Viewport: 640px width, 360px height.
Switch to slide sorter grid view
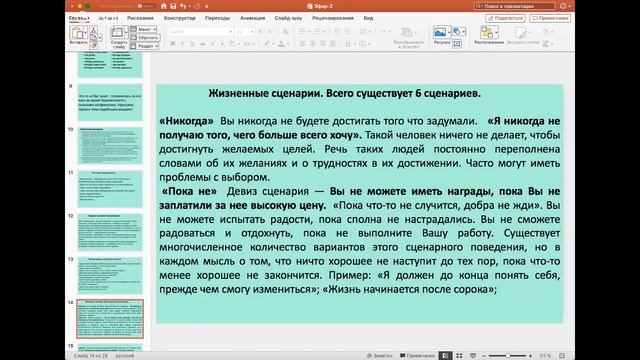pos(459,356)
